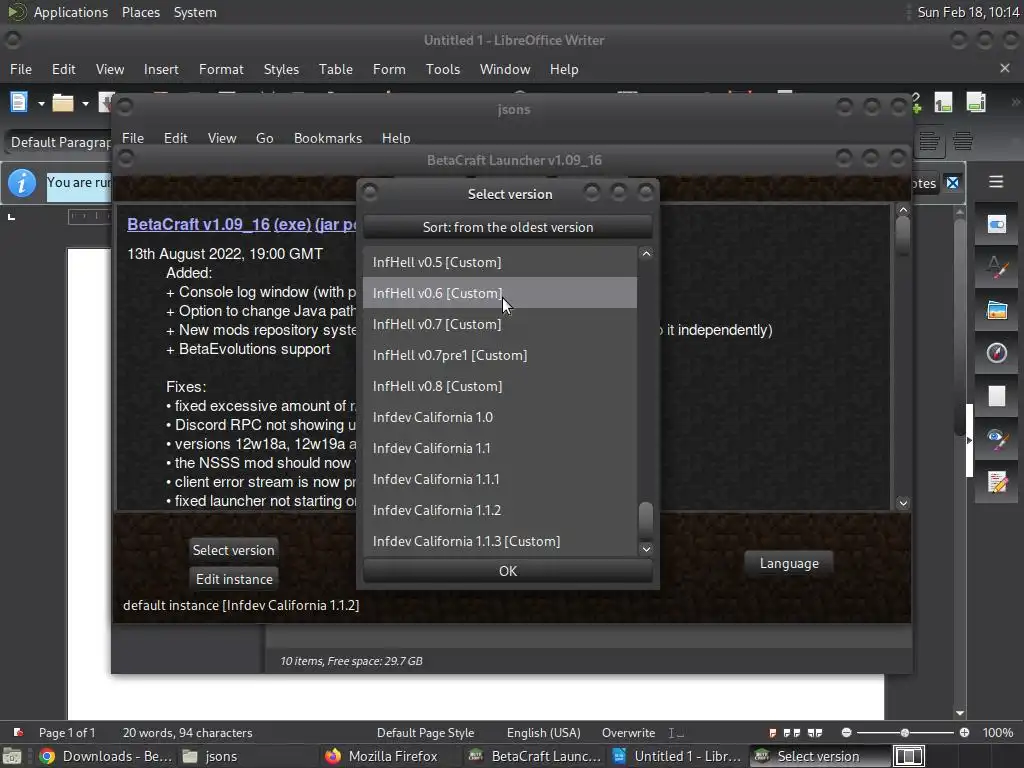
Task: Click changelog panel scroll up arrow
Action: pos(903,210)
